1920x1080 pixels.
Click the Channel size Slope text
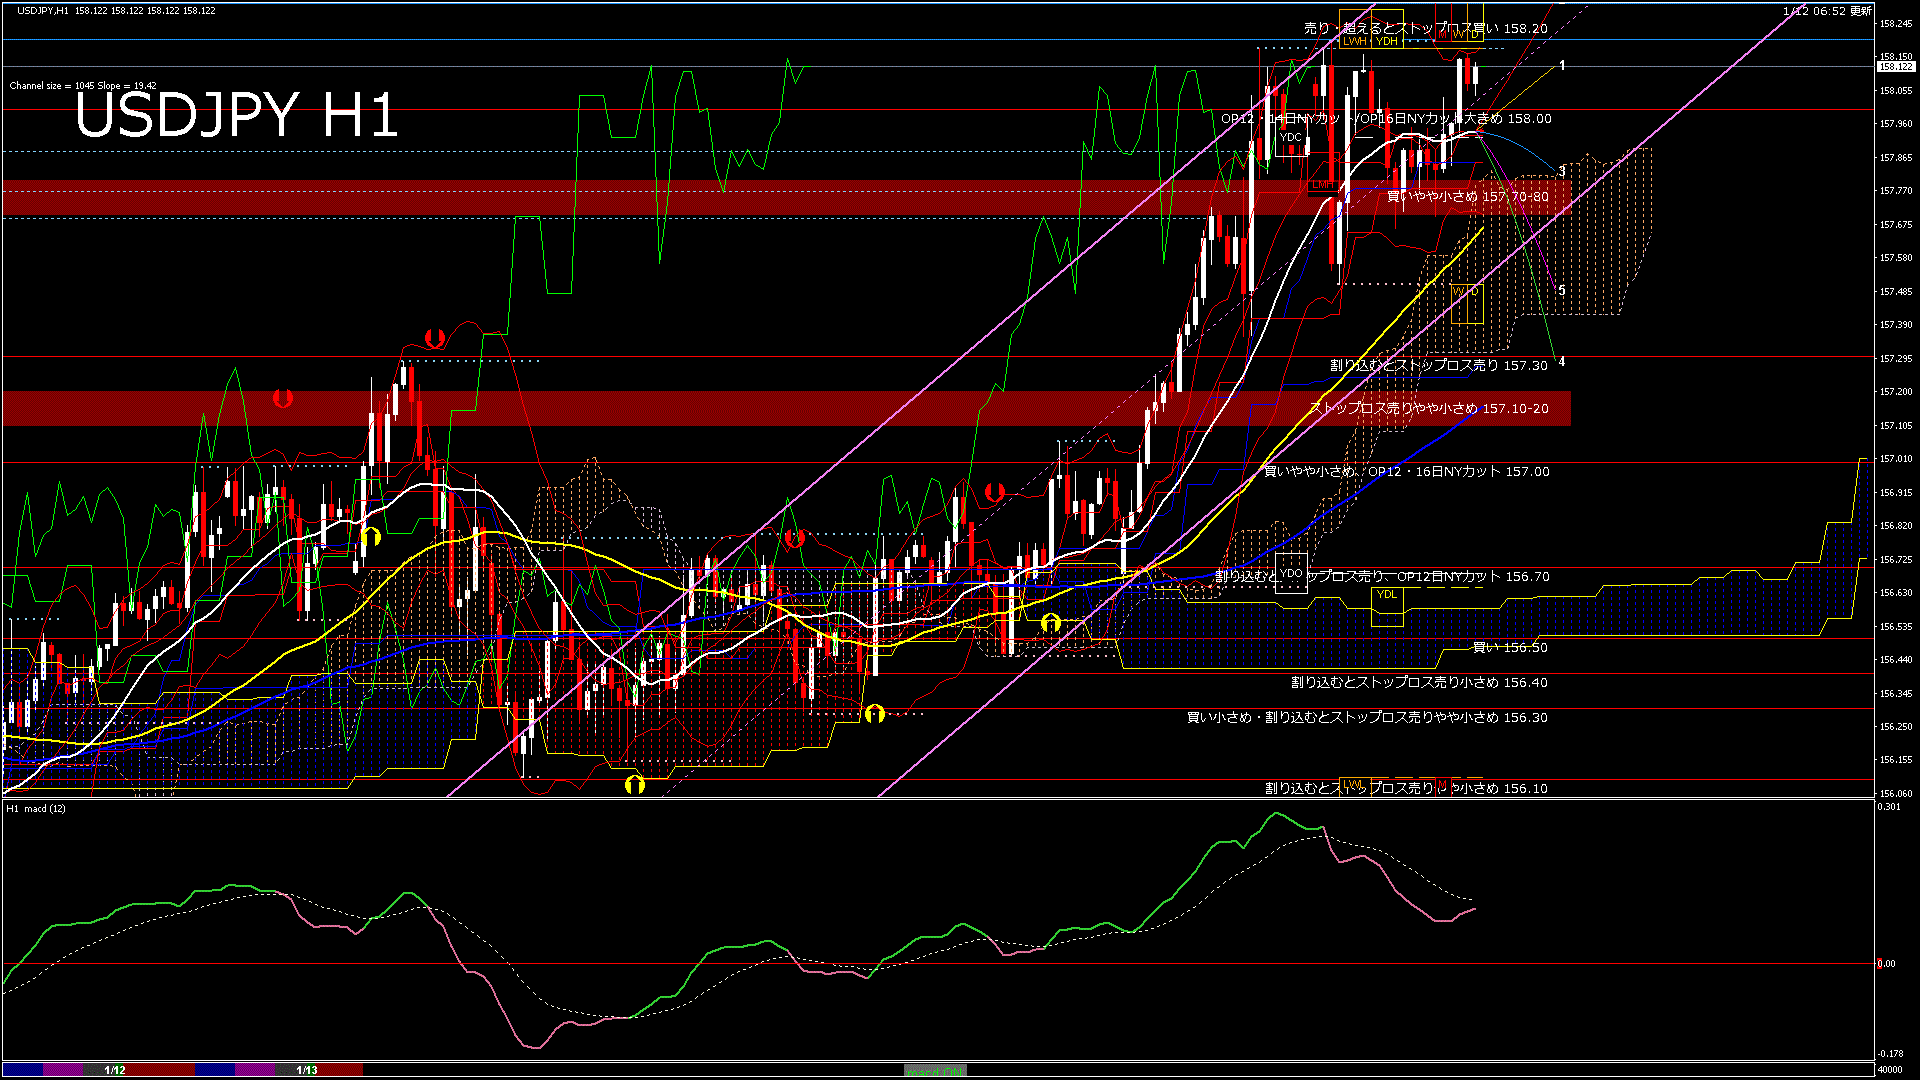coord(83,86)
